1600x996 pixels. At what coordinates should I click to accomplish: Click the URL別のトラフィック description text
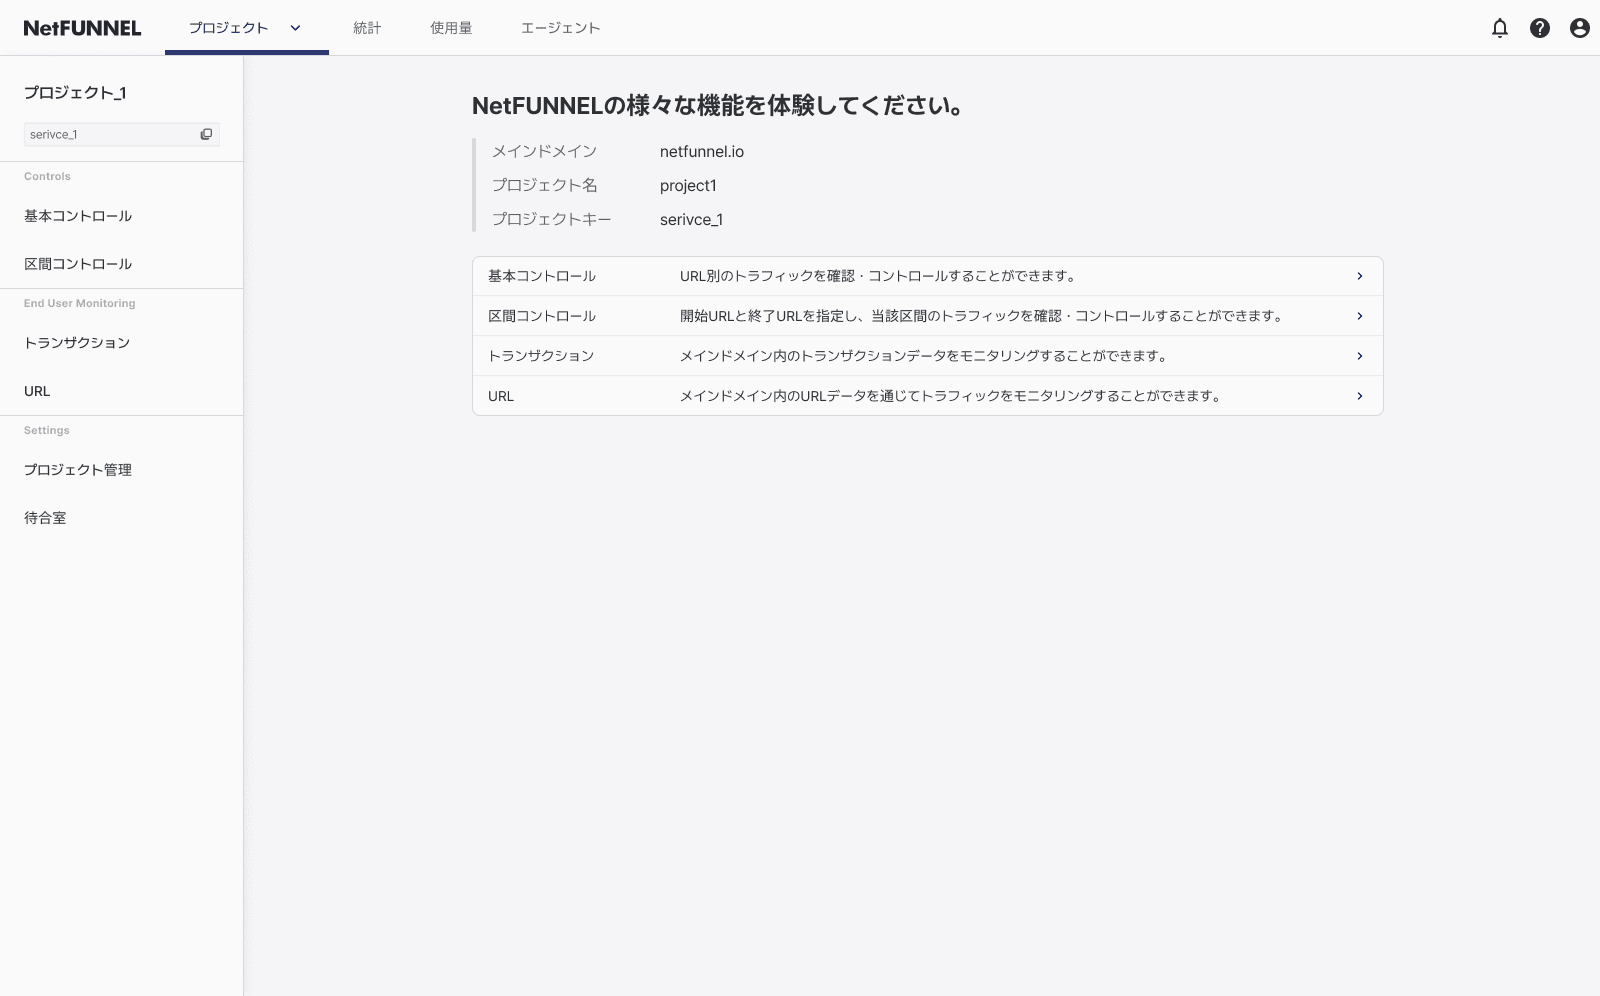(x=878, y=276)
